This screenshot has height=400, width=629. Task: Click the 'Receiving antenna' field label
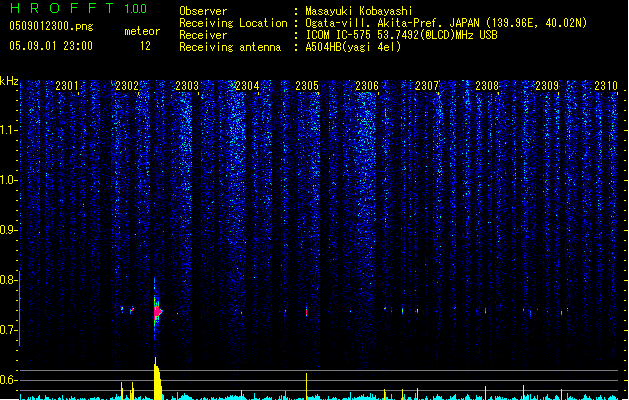[x=230, y=47]
